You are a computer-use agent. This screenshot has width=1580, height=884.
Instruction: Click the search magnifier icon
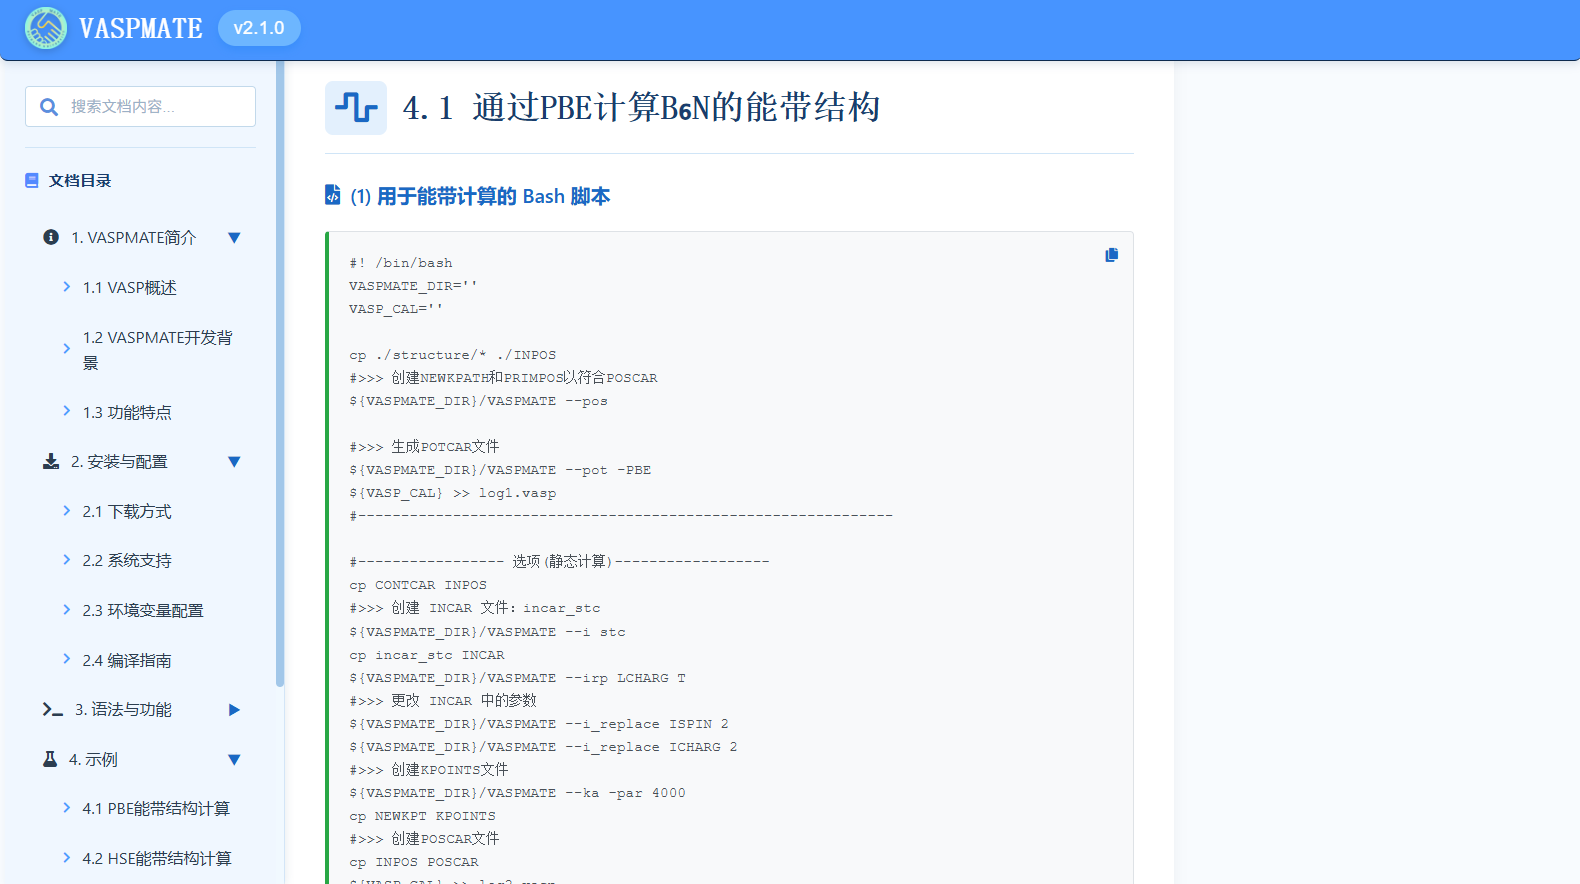click(x=49, y=107)
